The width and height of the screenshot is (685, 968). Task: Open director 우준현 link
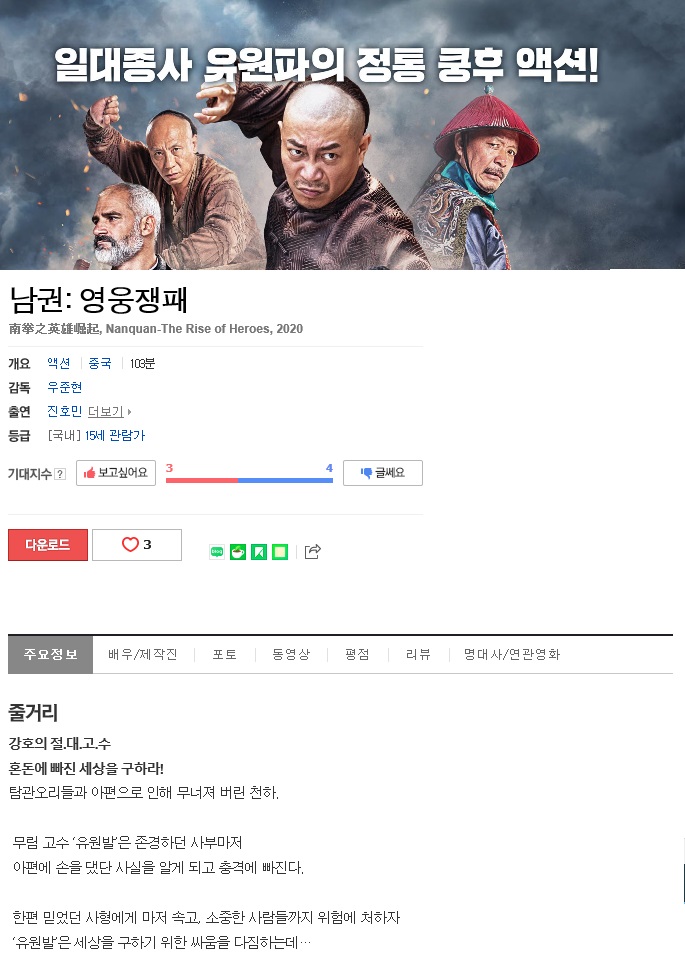(65, 387)
